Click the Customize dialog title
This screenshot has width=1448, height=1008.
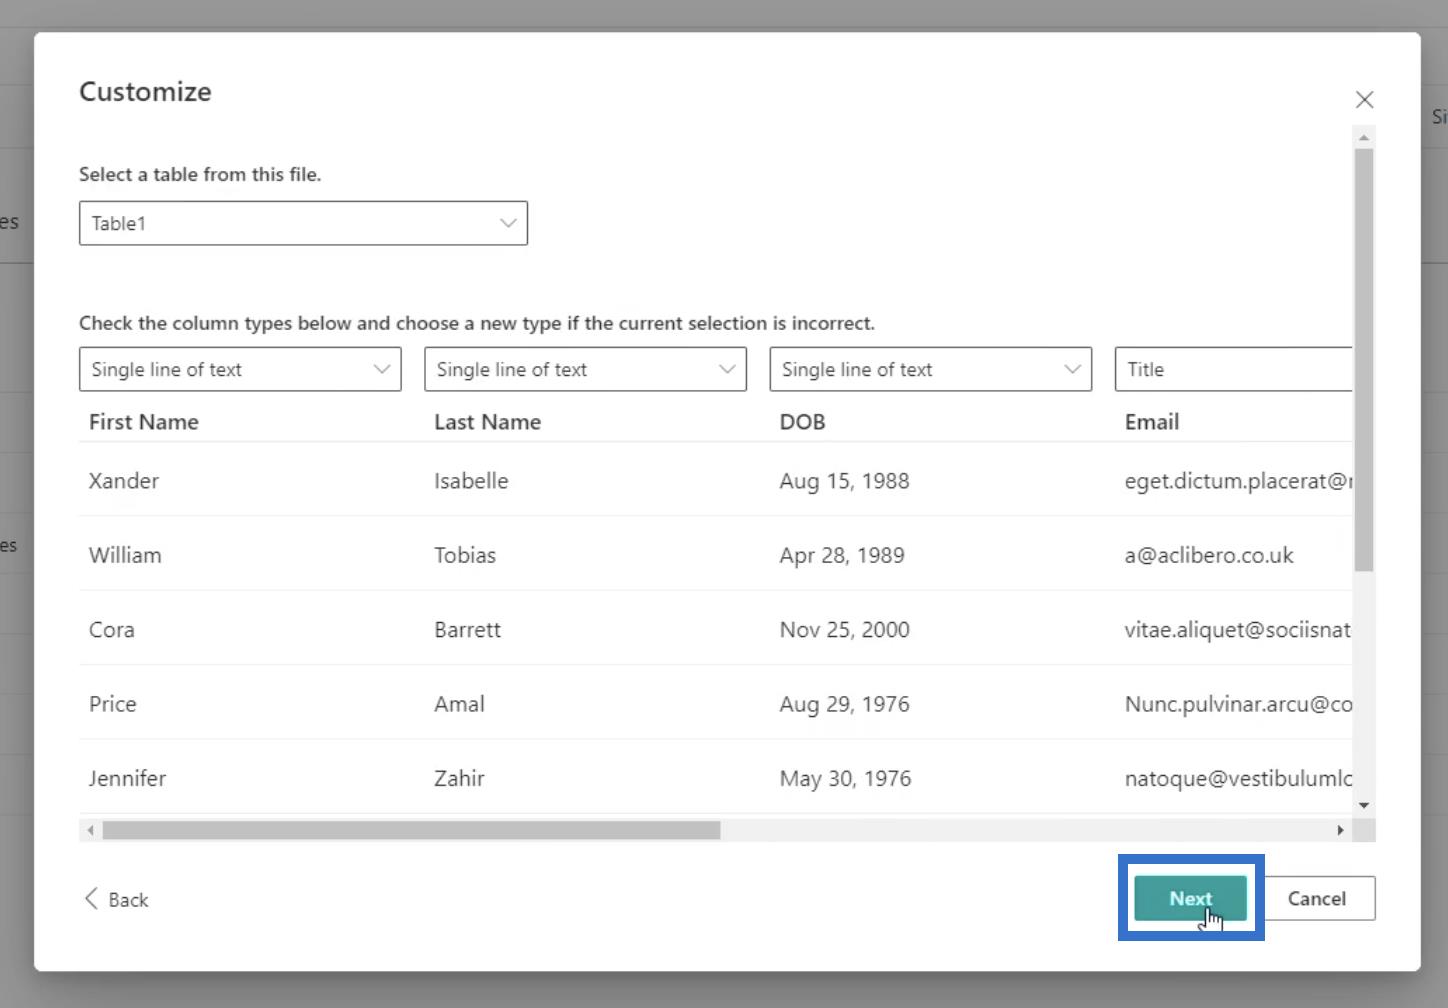point(145,91)
